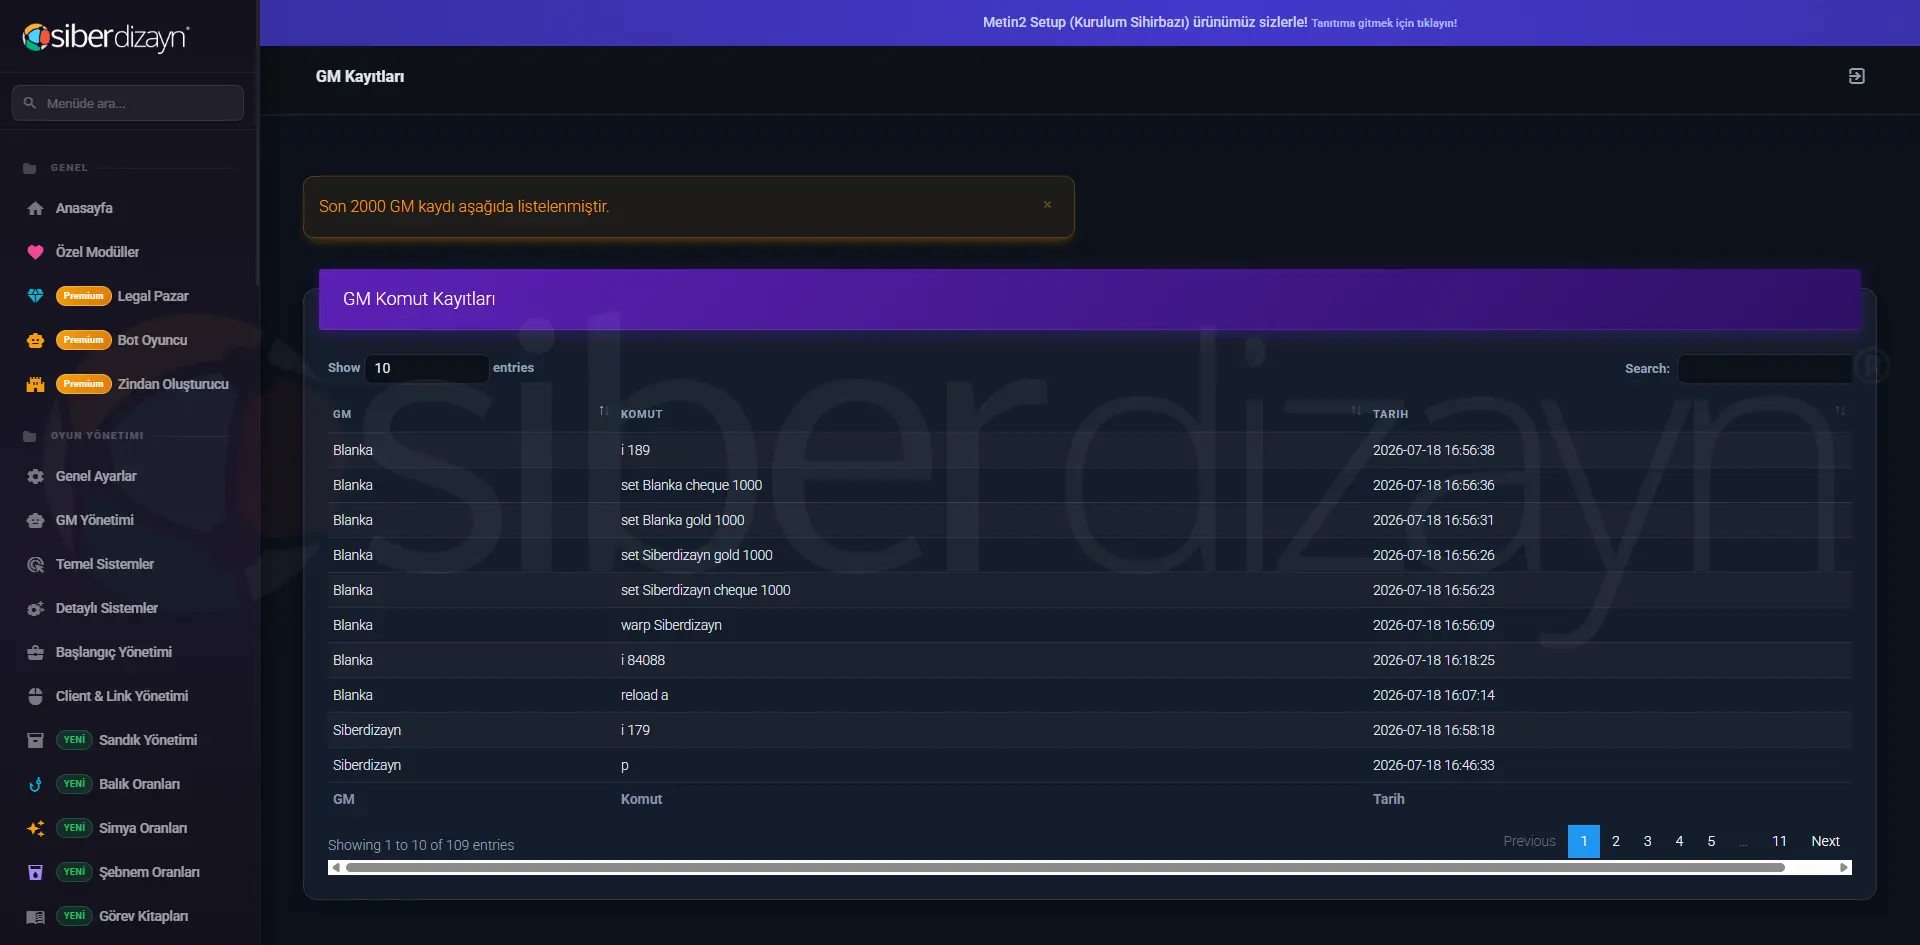Click the search magnifier icon in sidebar
The width and height of the screenshot is (1920, 945).
click(x=30, y=103)
